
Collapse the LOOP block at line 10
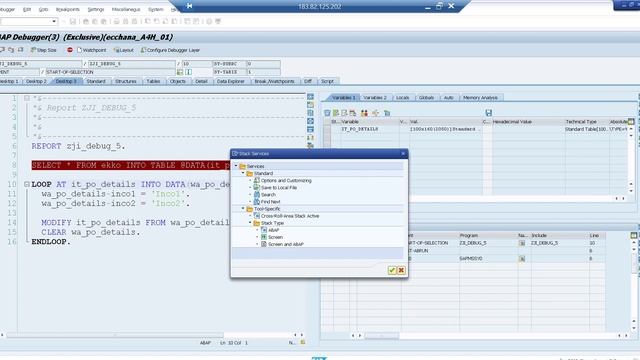pos(27,184)
